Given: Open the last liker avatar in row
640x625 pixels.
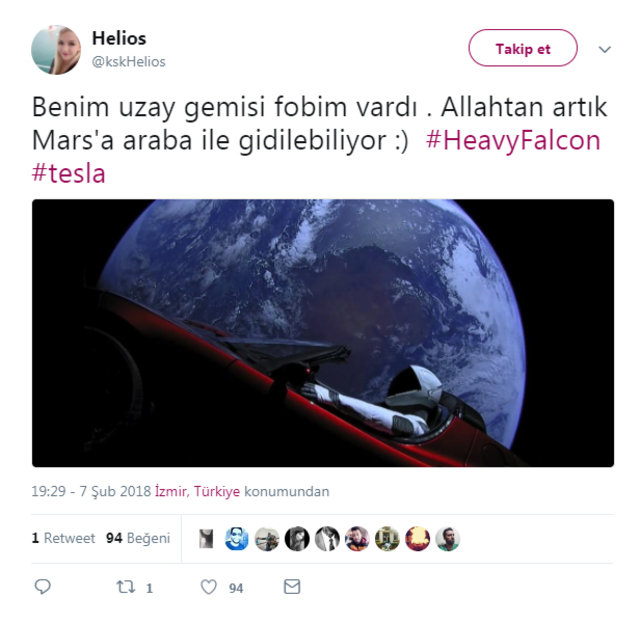Looking at the screenshot, I should (x=447, y=538).
